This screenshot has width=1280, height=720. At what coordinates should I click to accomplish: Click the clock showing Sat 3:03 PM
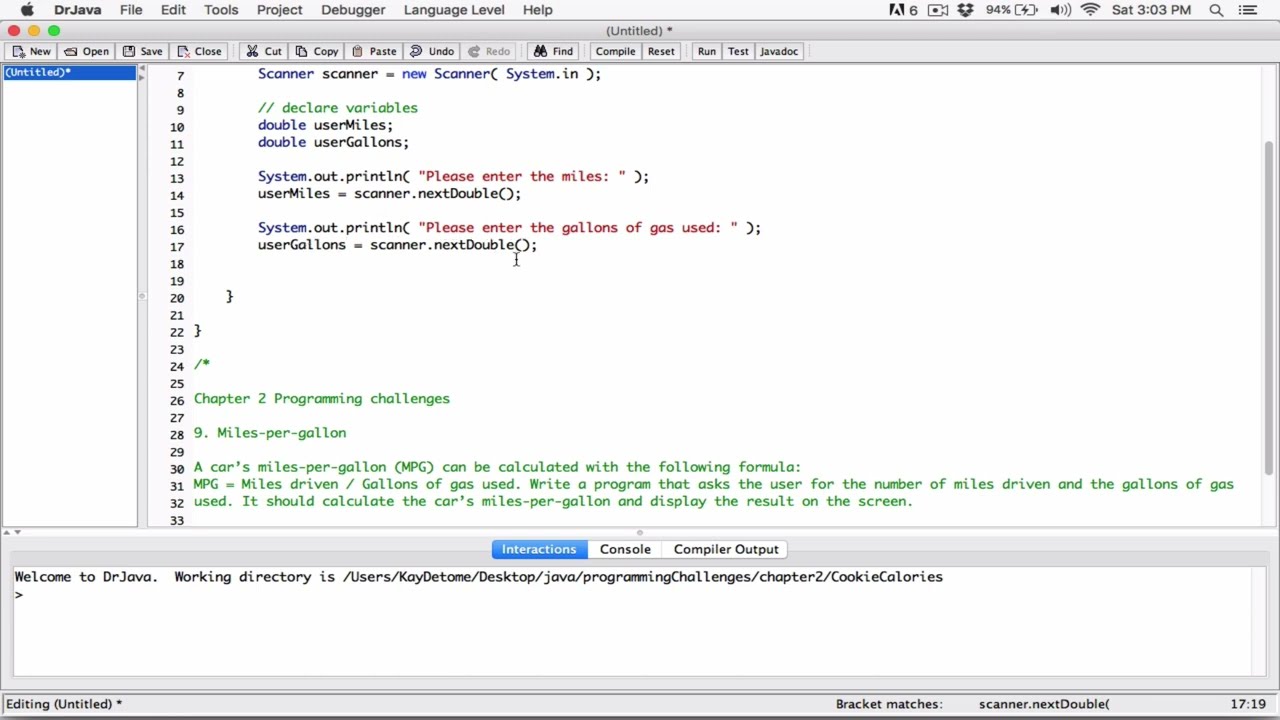[1151, 10]
